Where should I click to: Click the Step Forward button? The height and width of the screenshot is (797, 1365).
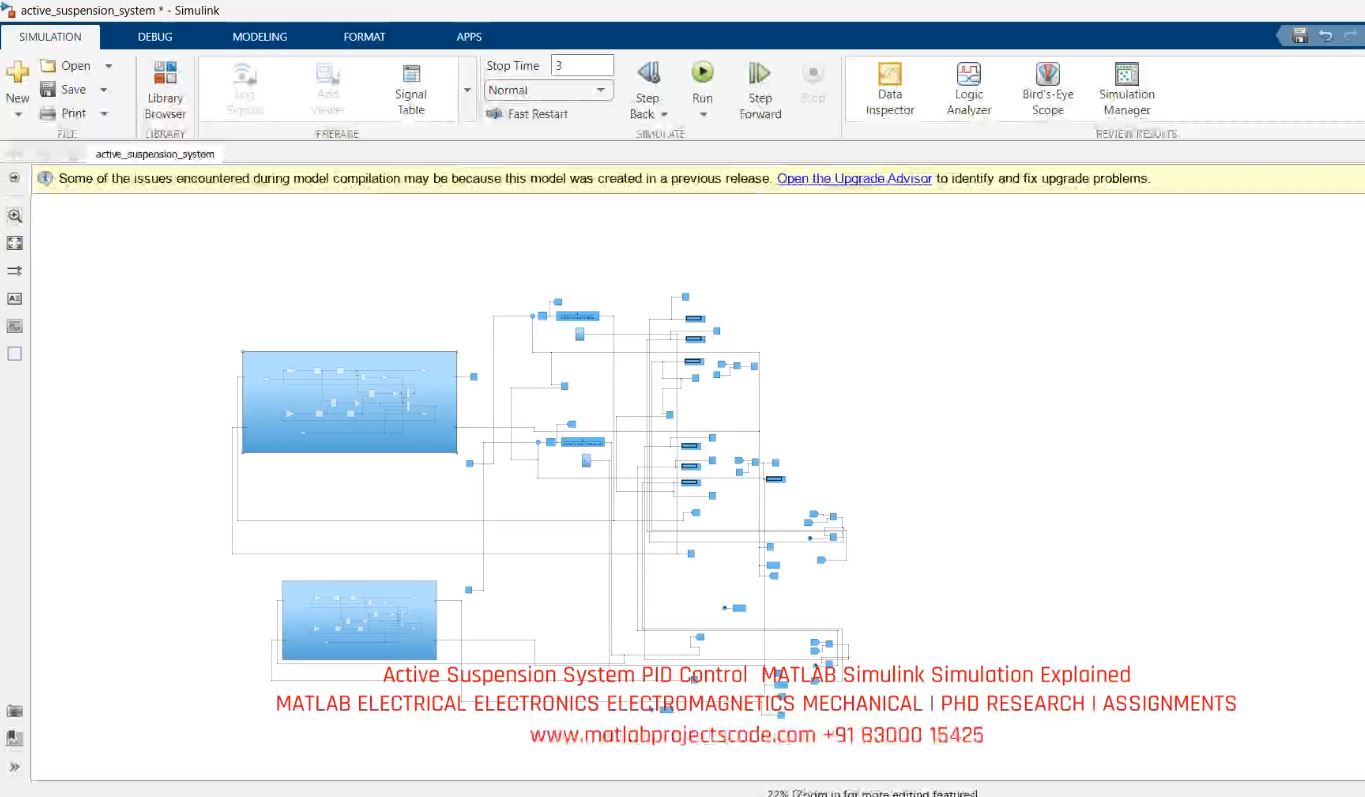pyautogui.click(x=760, y=90)
